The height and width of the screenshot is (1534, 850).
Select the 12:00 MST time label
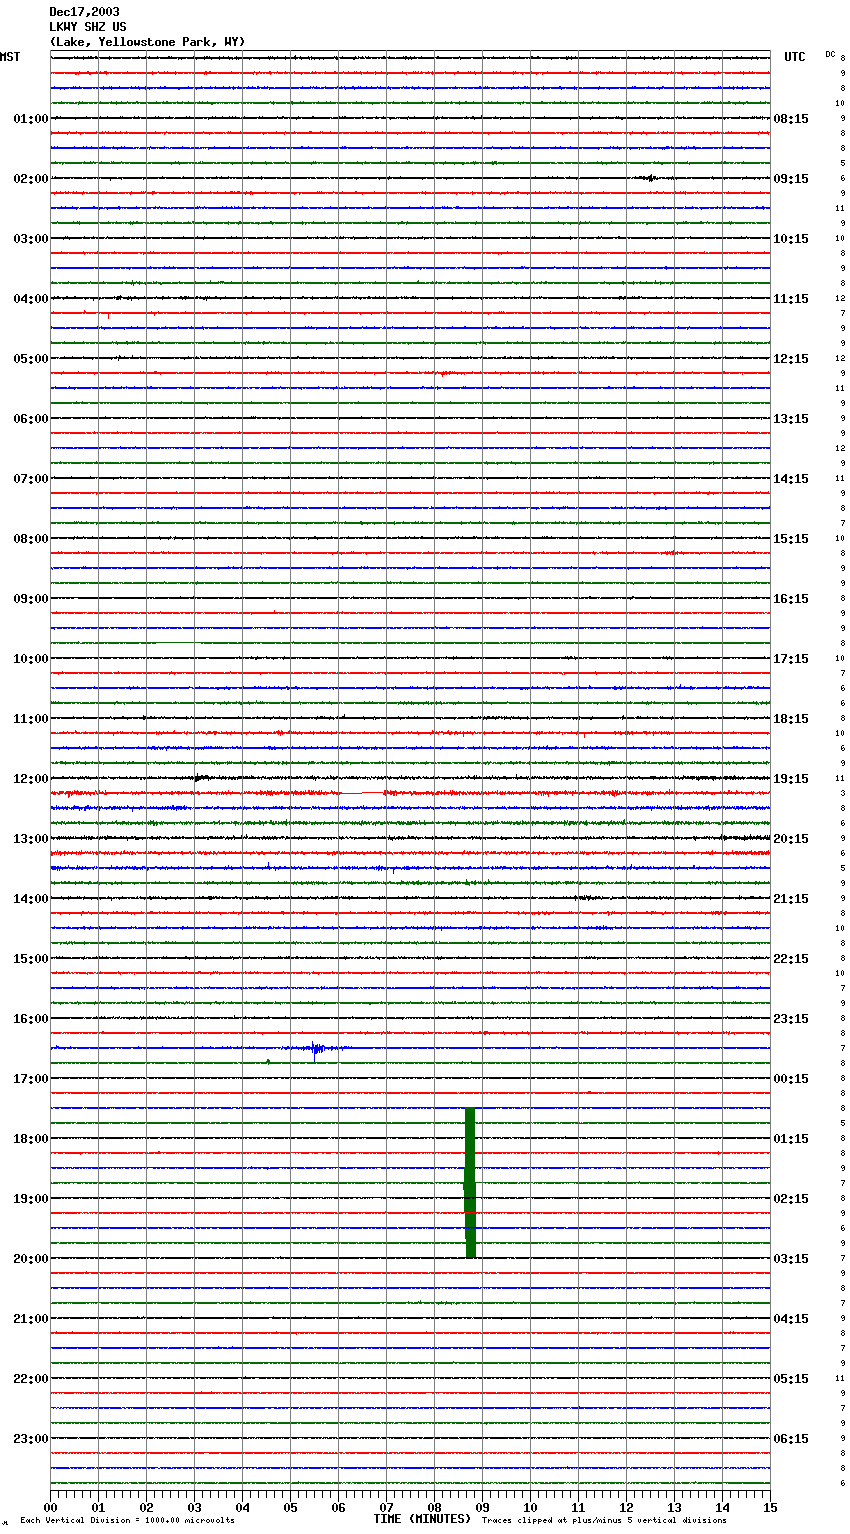[30, 779]
